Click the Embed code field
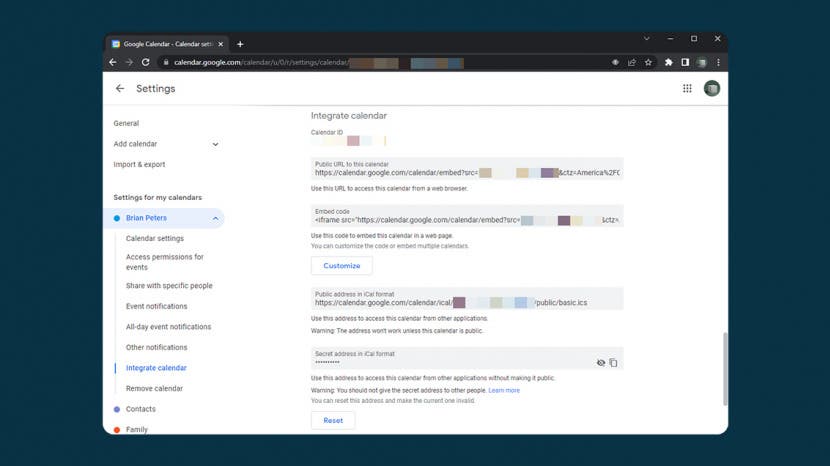830x466 pixels. pyautogui.click(x=467, y=216)
